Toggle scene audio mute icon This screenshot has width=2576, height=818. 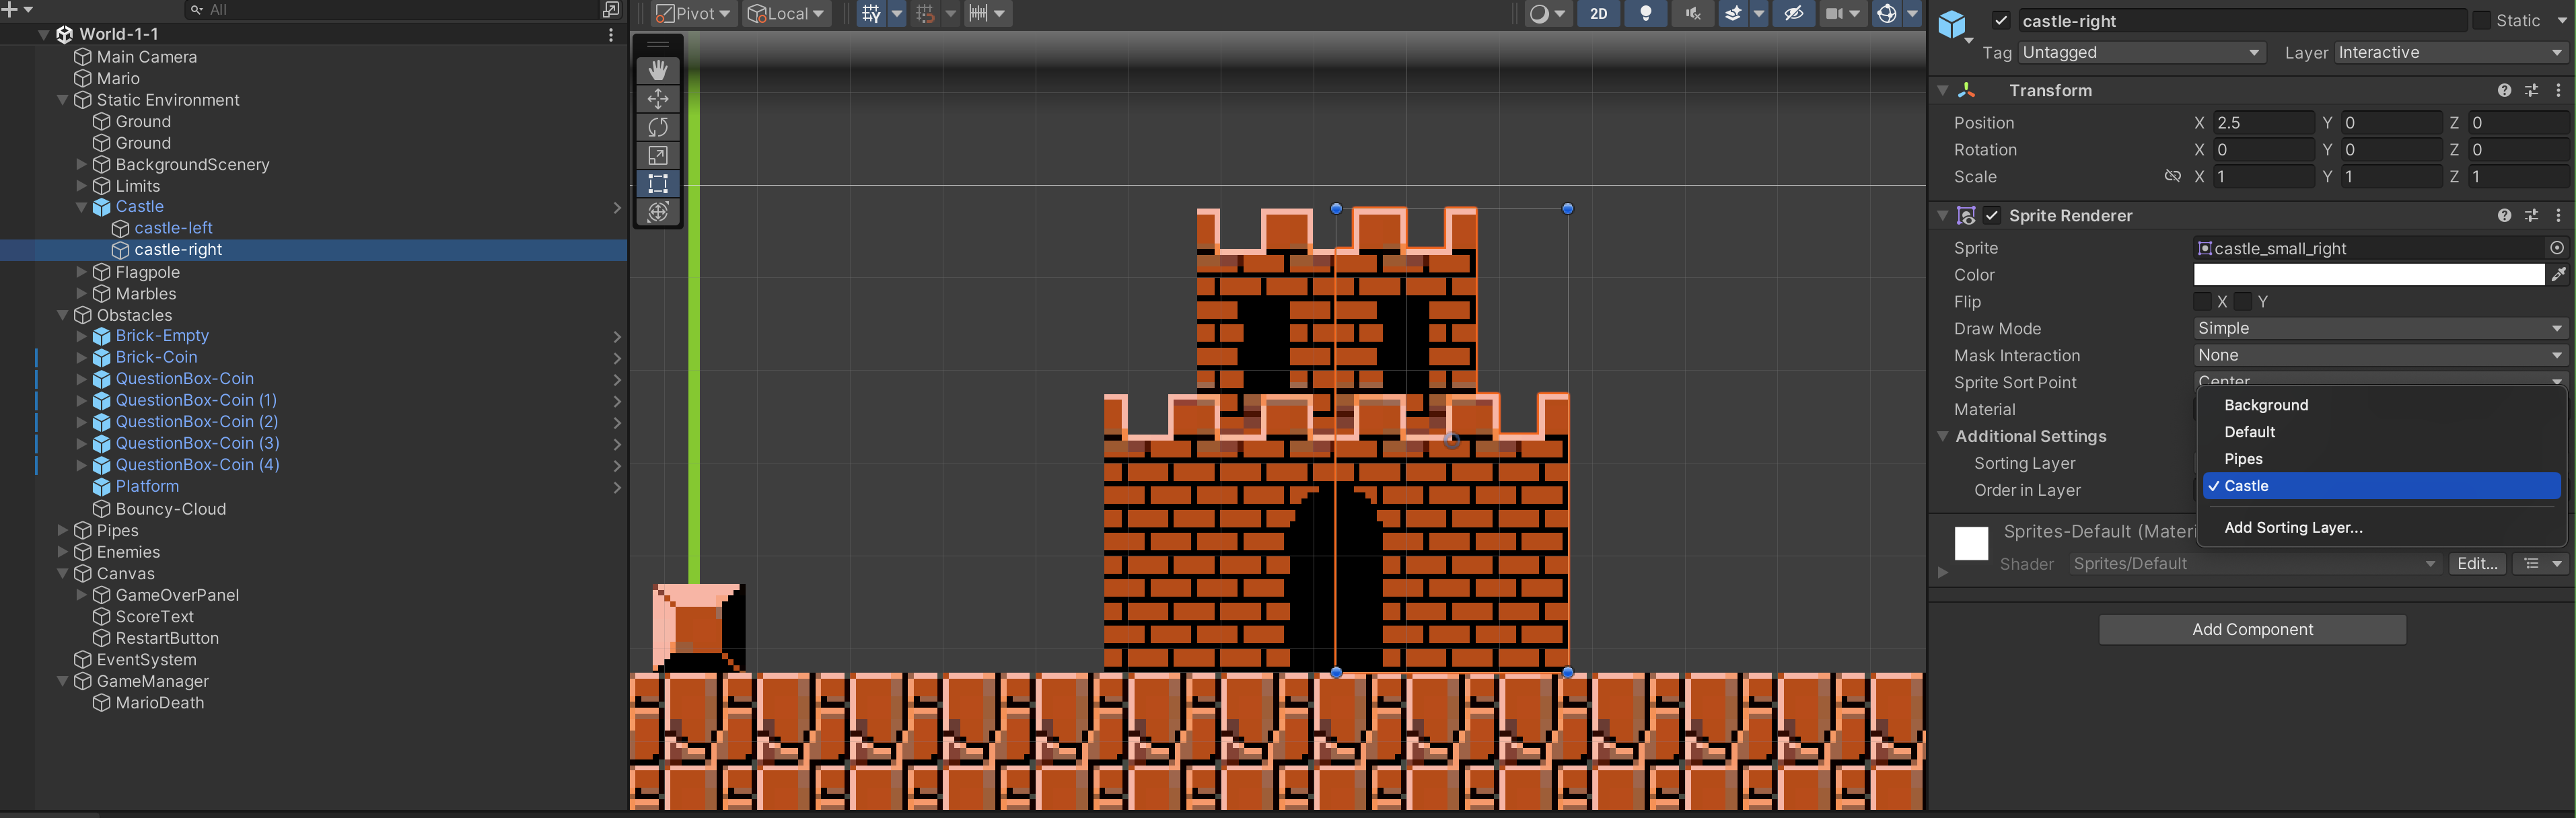click(x=1692, y=13)
